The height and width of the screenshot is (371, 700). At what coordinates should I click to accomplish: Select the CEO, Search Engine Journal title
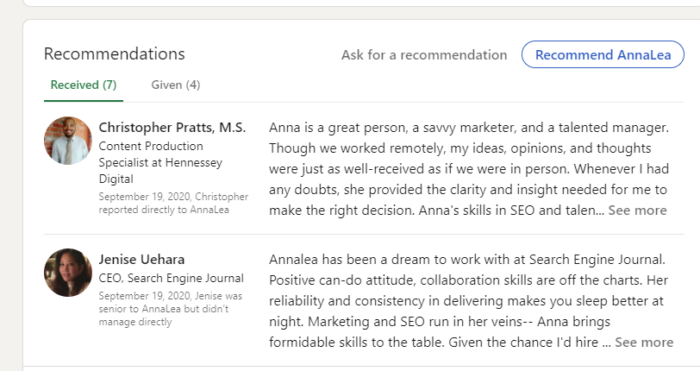point(171,278)
